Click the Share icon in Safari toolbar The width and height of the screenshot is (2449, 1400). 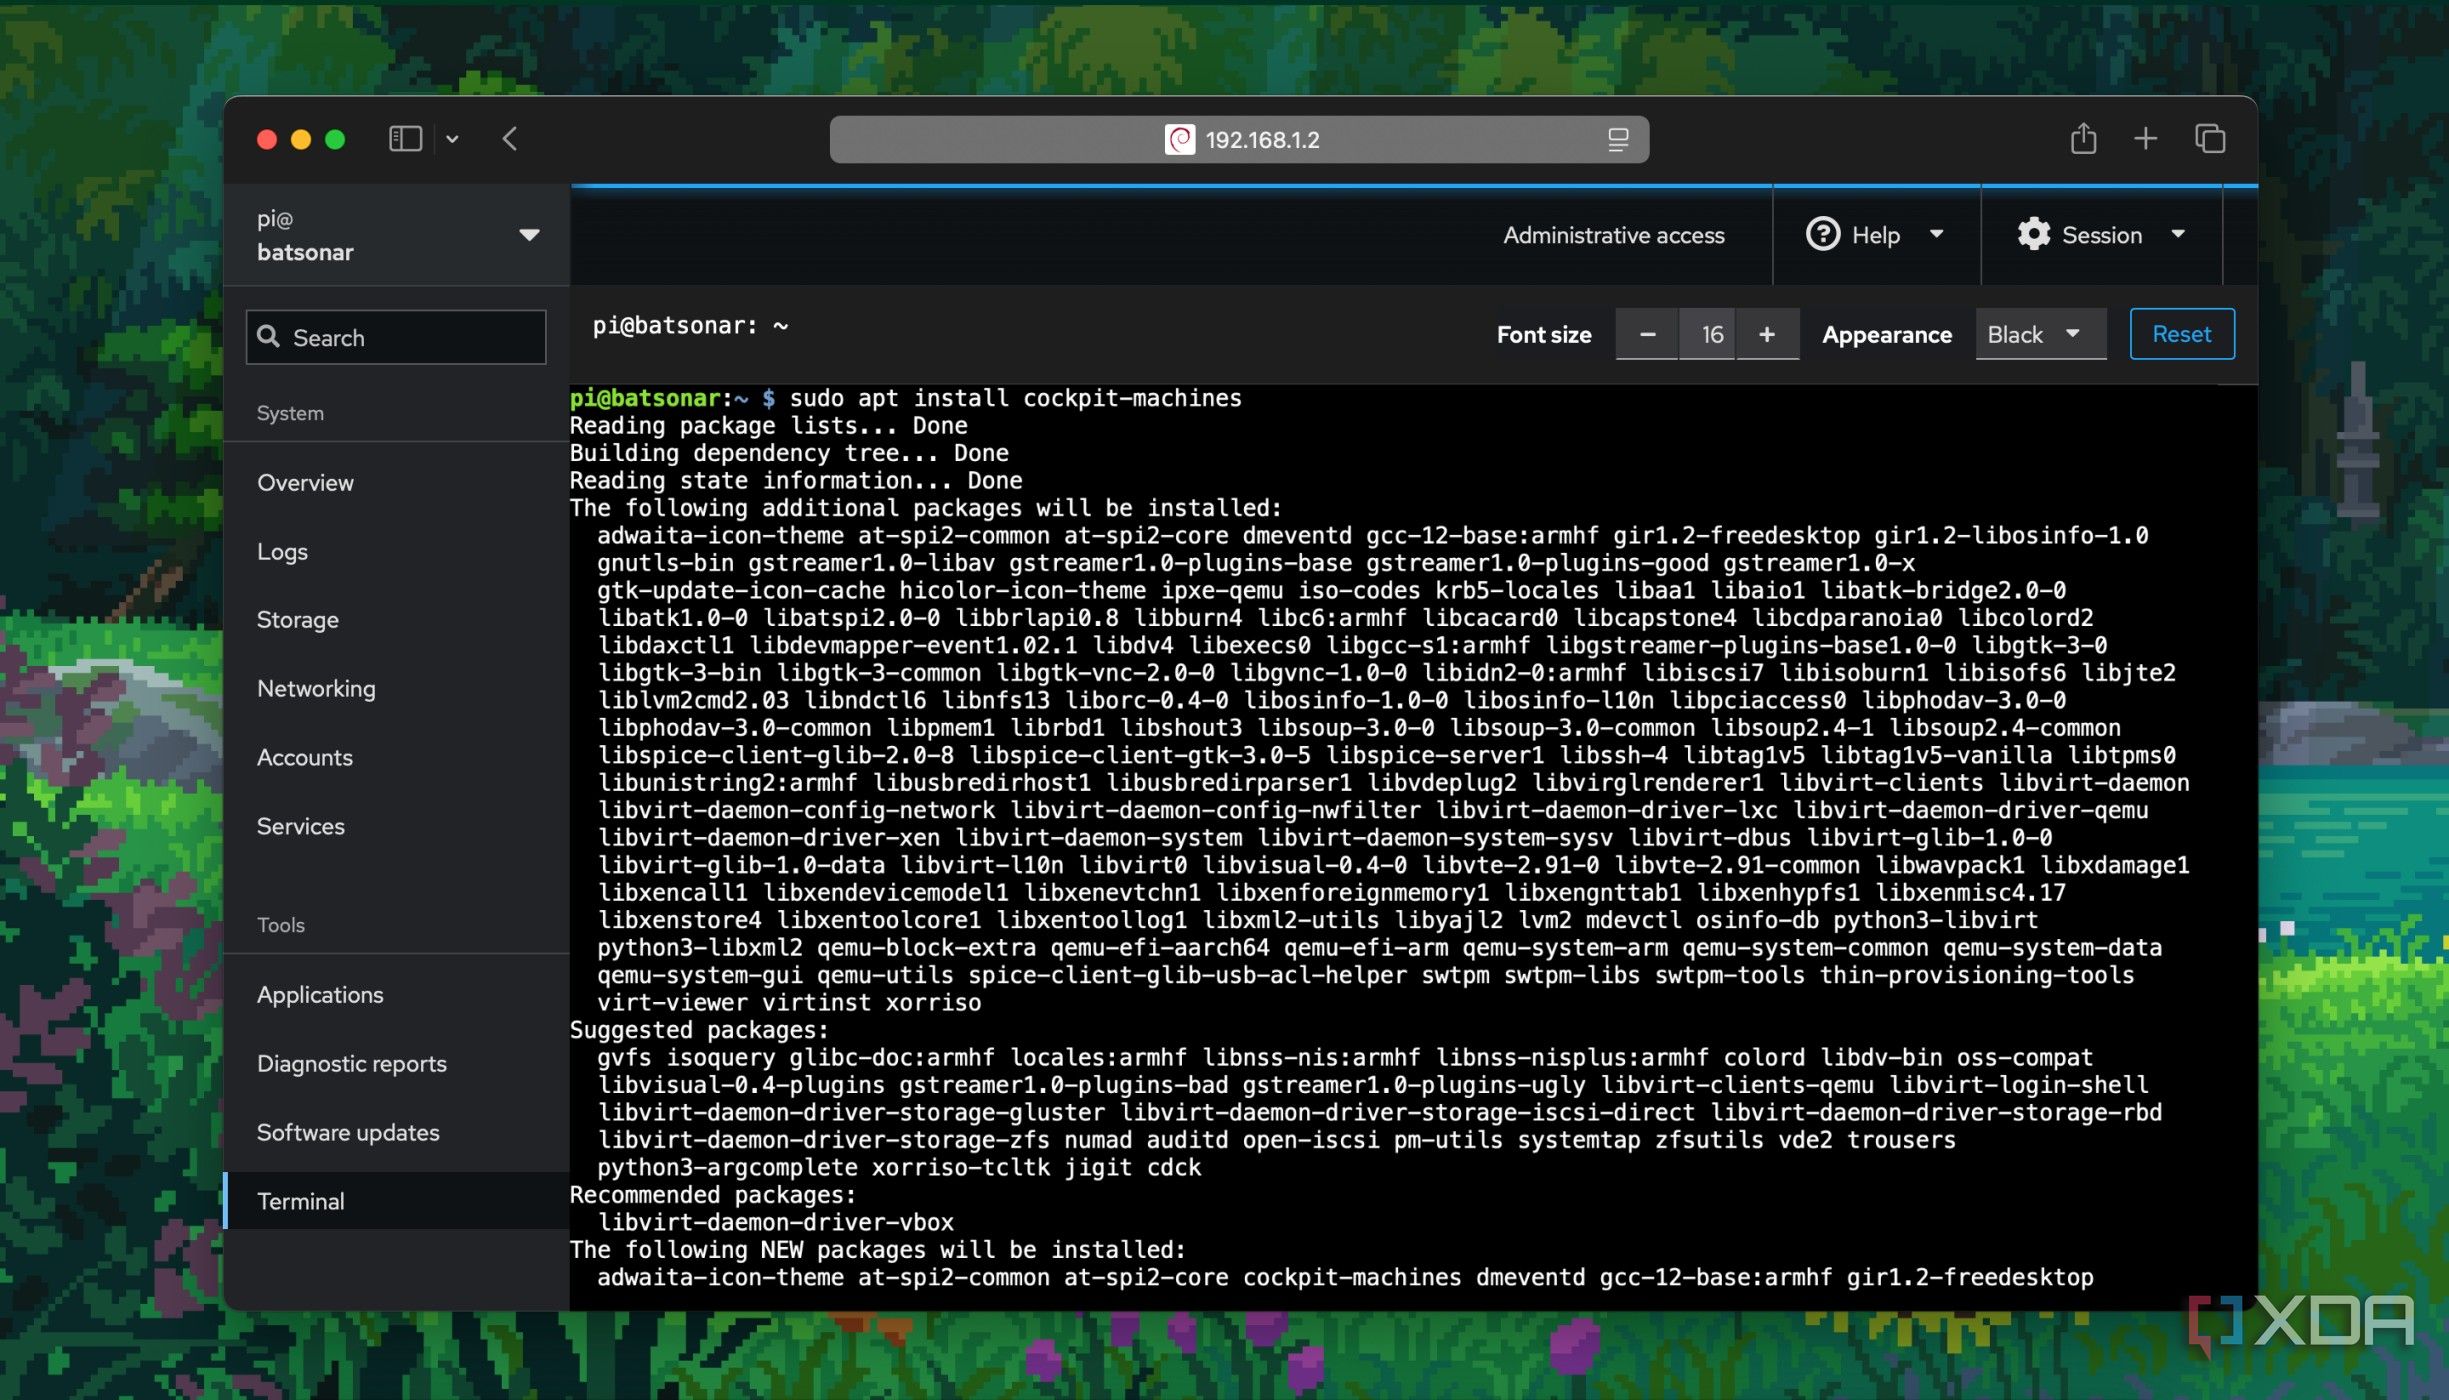click(2083, 138)
